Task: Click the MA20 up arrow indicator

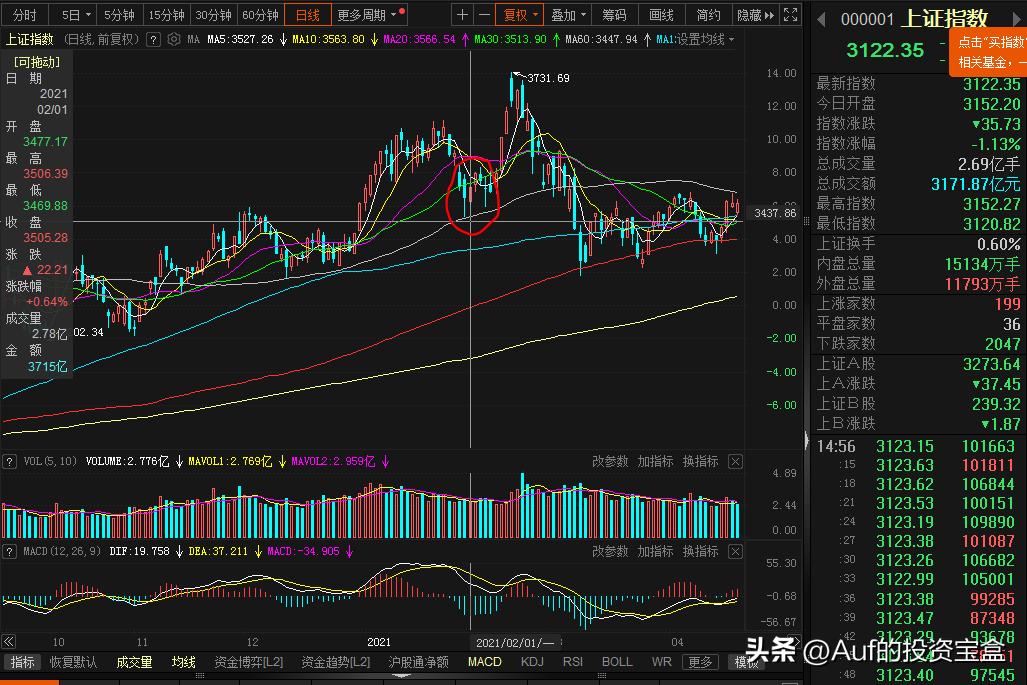Action: click(465, 40)
